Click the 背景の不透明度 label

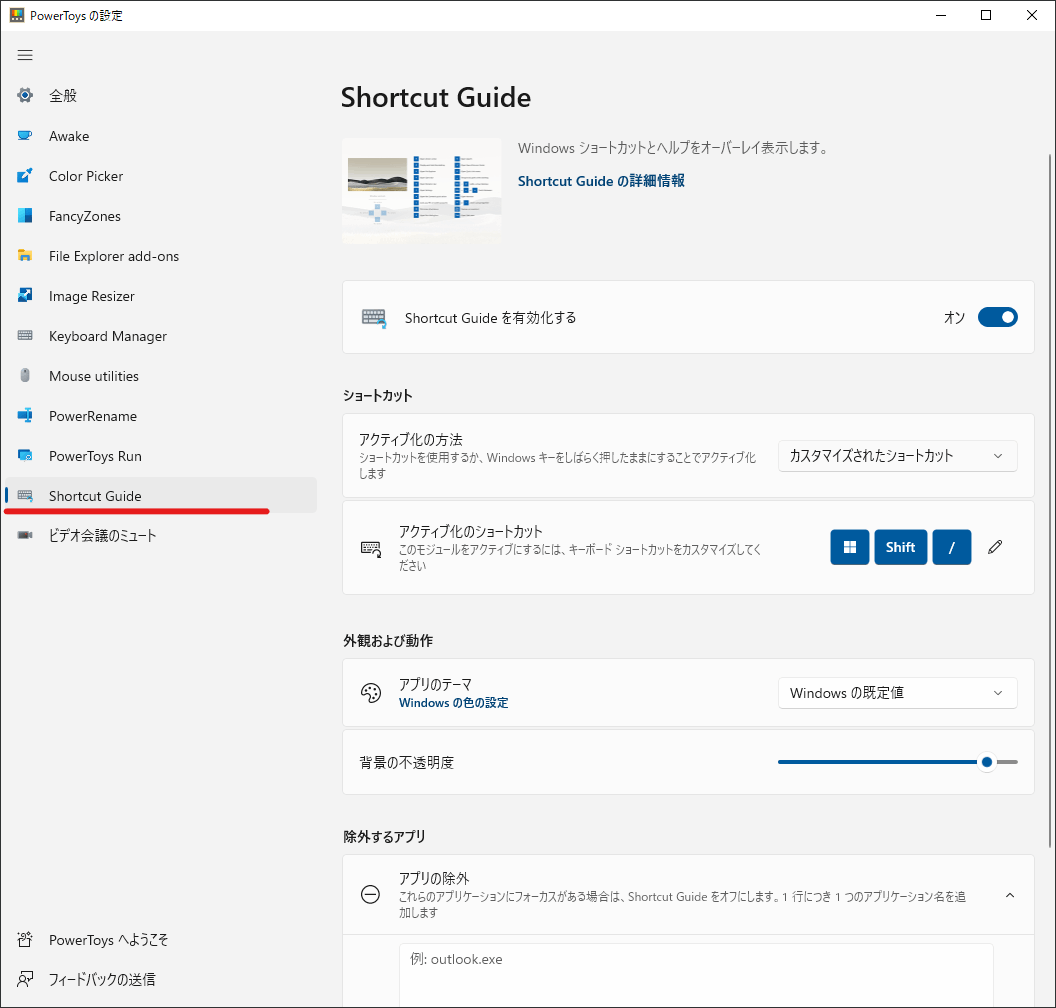(x=407, y=762)
